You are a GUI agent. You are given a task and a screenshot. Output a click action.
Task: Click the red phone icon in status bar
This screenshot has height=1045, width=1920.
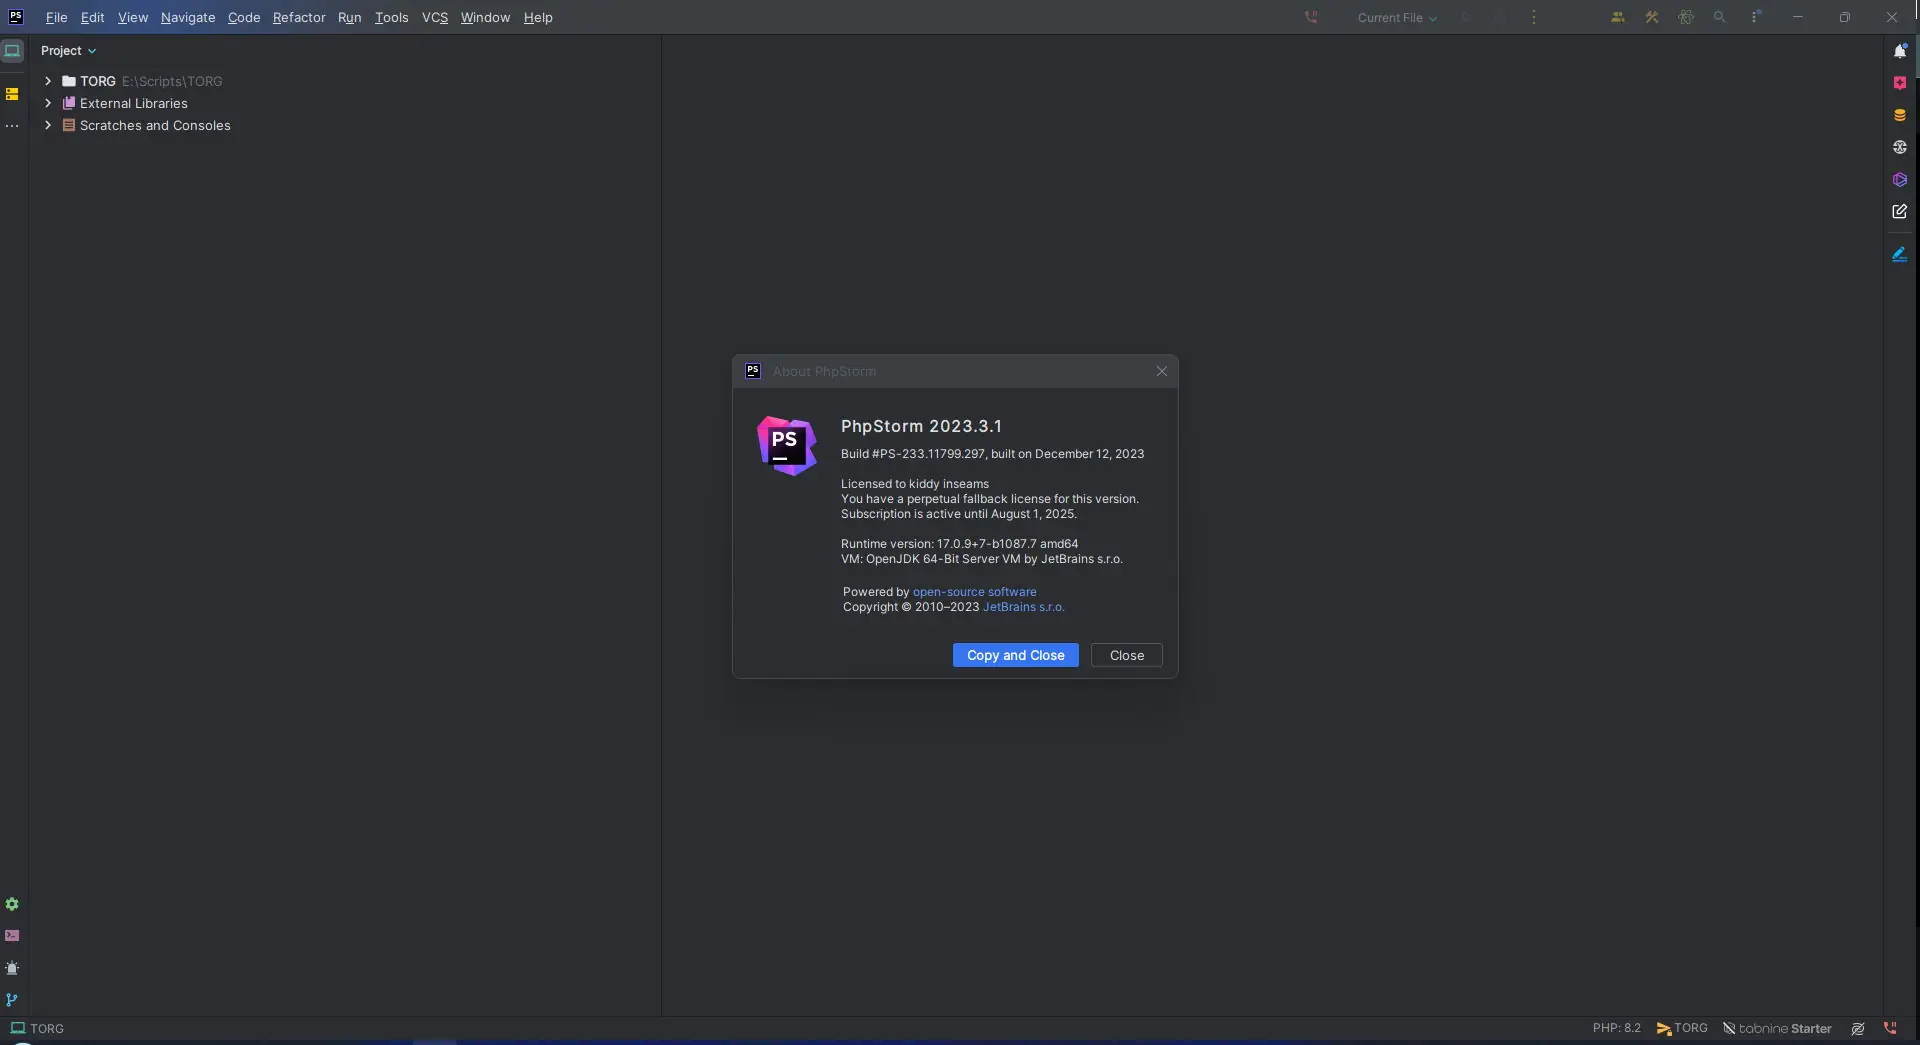pos(1890,1028)
